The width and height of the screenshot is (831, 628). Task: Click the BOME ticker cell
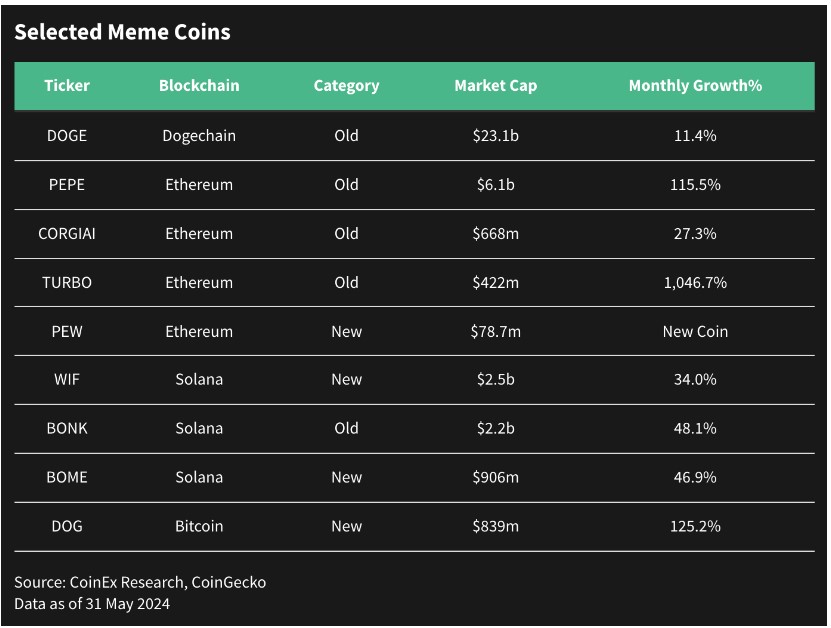[x=67, y=477]
